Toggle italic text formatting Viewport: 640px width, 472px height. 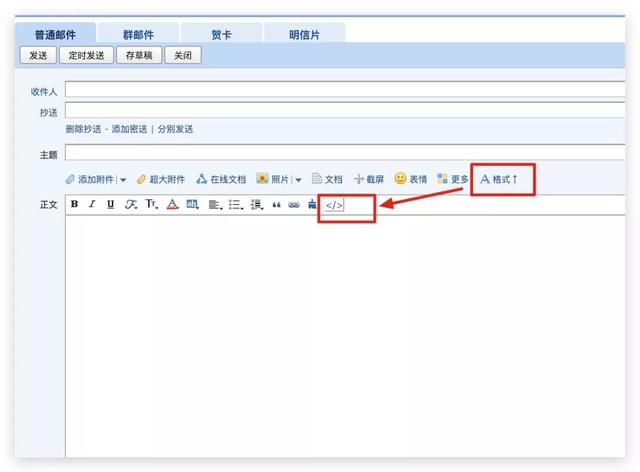click(91, 204)
